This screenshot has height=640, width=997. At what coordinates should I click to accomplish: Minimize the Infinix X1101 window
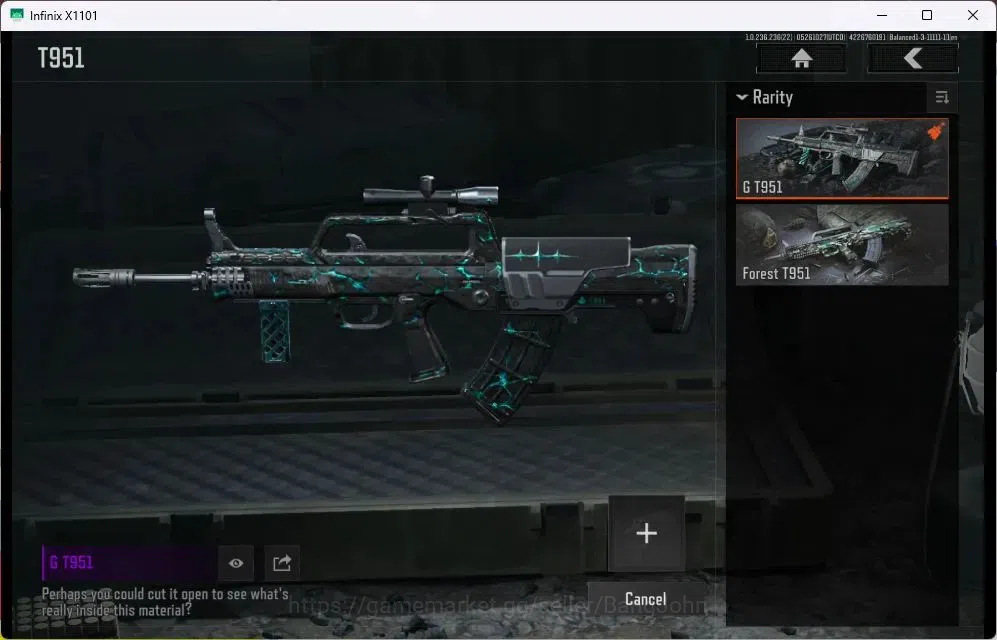[x=882, y=15]
